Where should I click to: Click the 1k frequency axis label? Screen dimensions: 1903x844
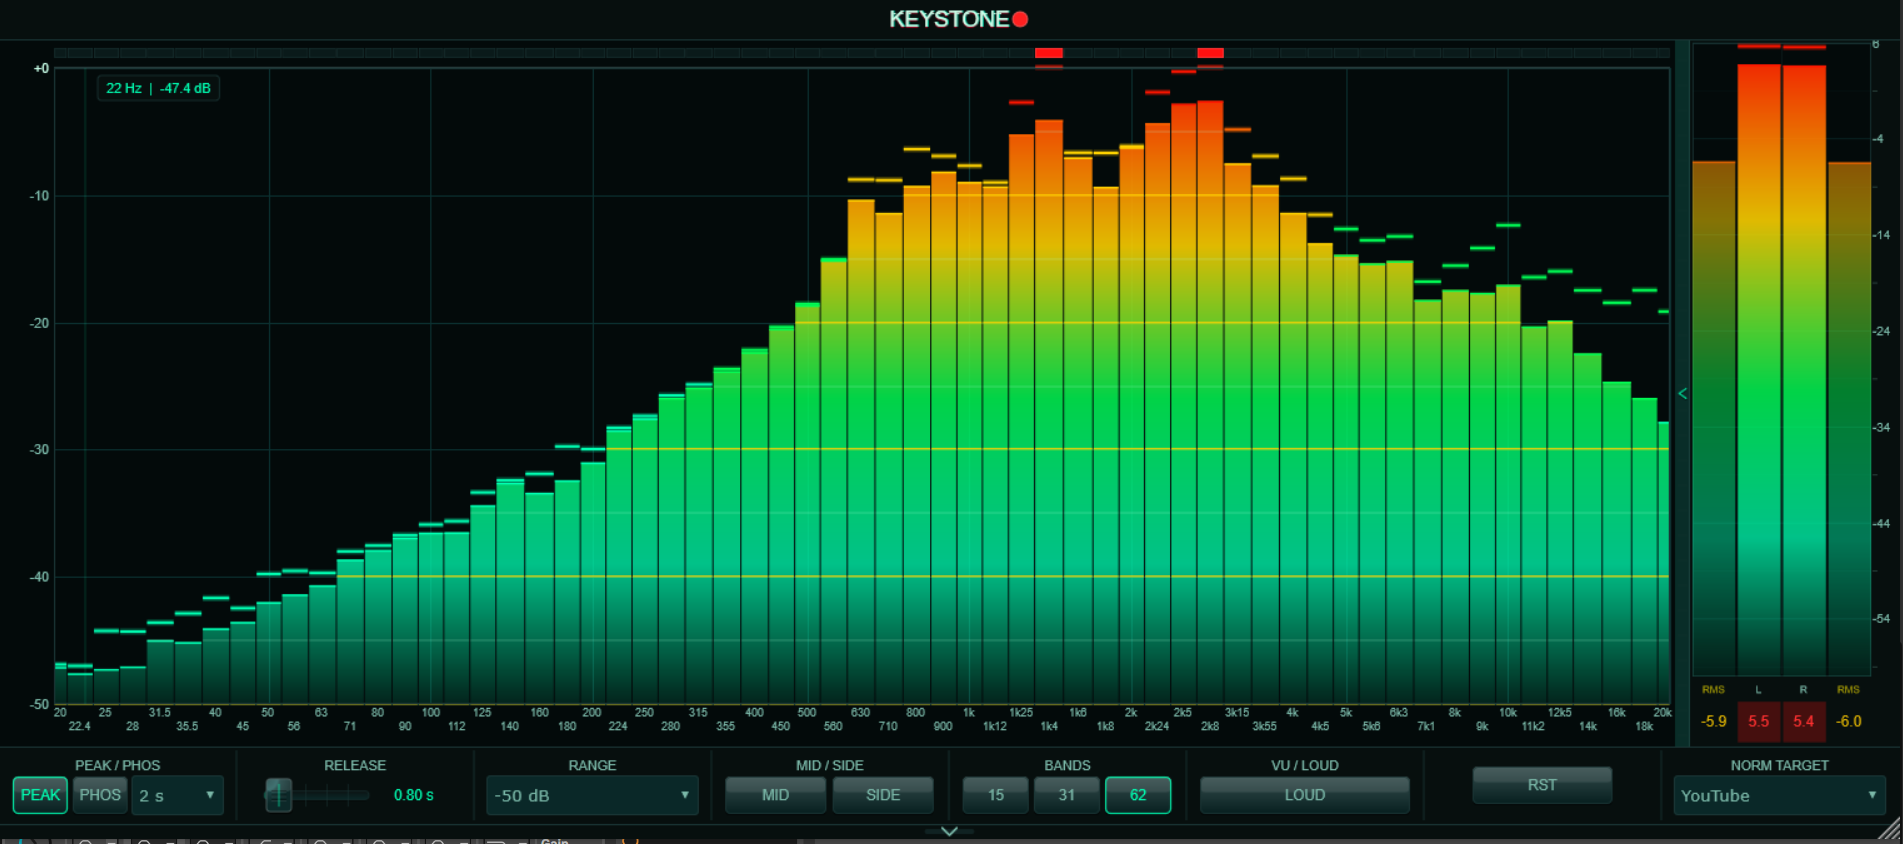968,713
